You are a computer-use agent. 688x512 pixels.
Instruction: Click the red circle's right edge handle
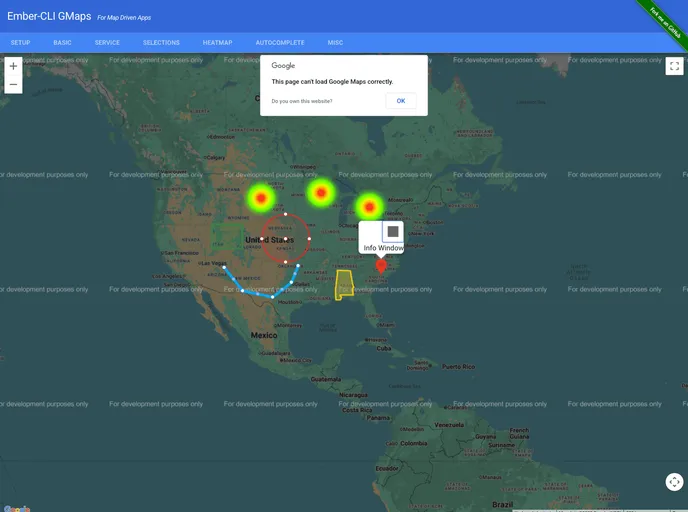(309, 239)
